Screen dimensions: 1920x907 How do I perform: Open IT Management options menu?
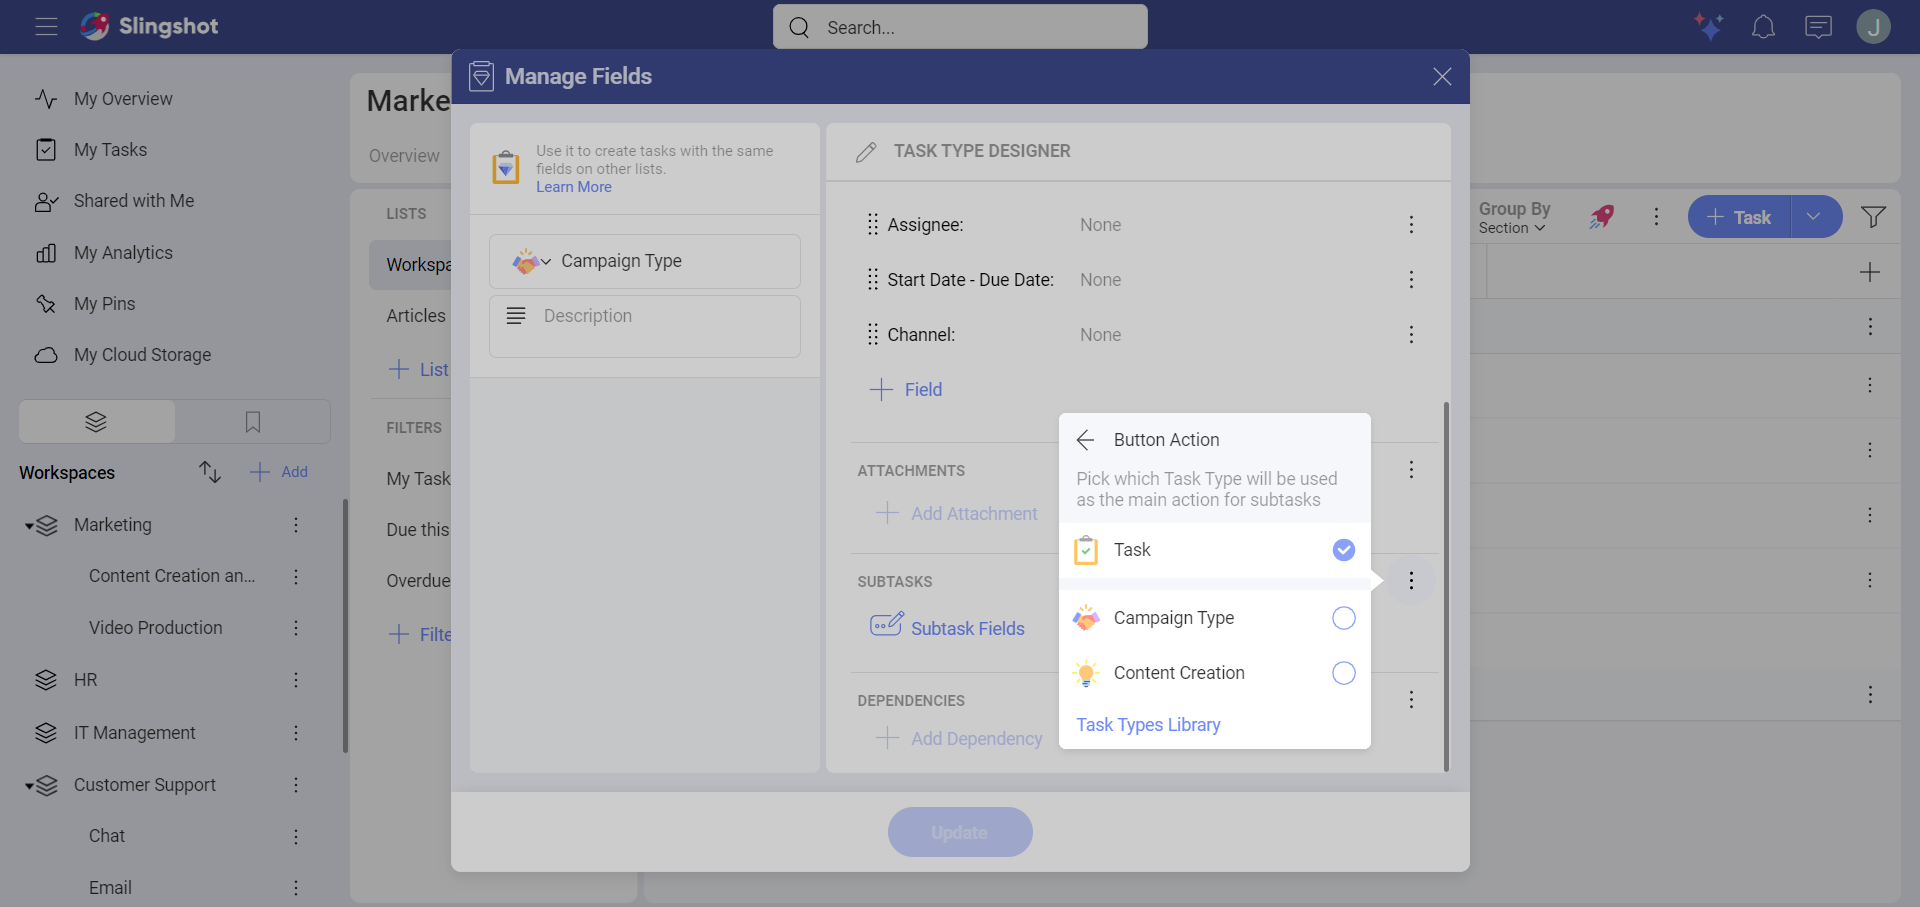click(x=296, y=733)
